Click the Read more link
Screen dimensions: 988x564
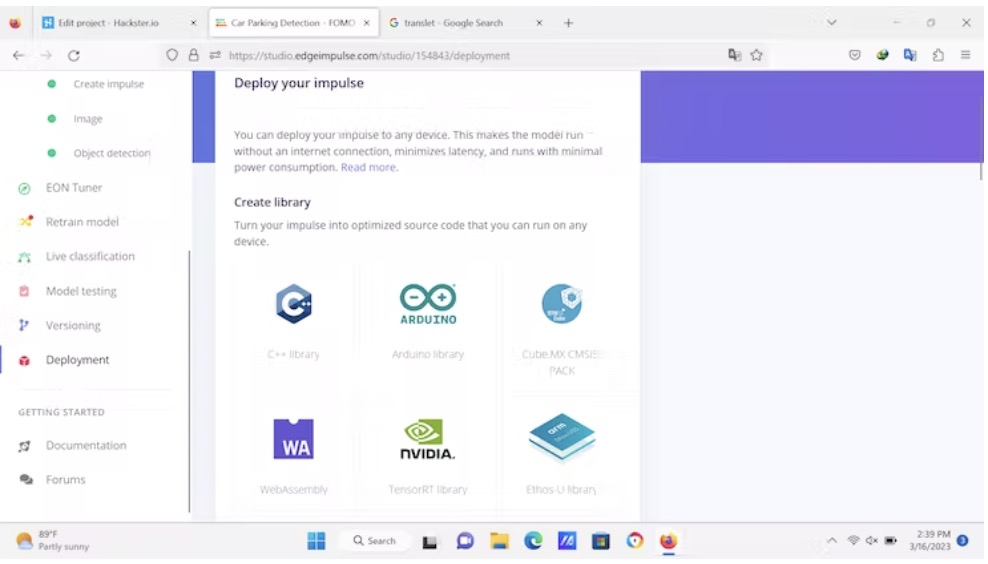coord(368,168)
